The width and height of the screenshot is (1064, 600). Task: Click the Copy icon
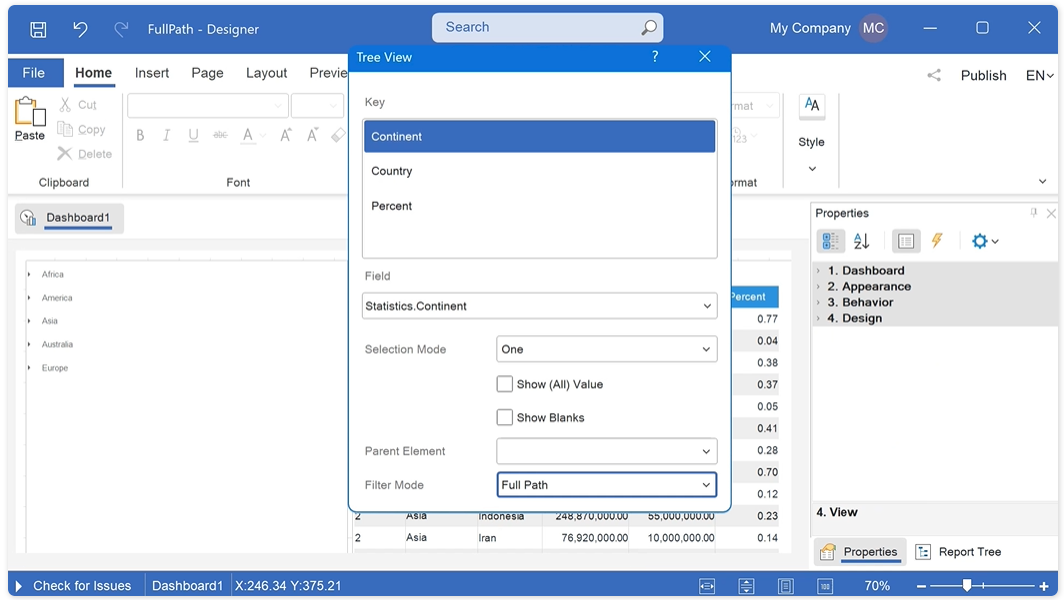(x=65, y=129)
